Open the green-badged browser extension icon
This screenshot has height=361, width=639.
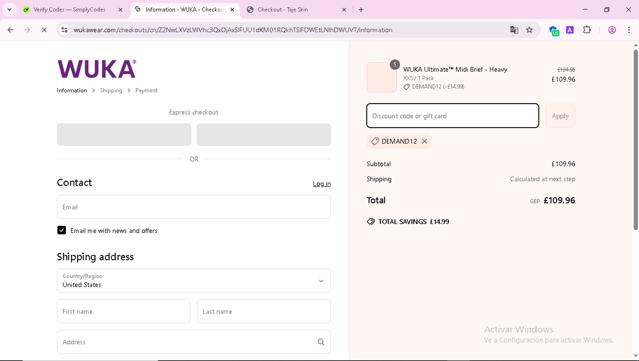(x=554, y=31)
